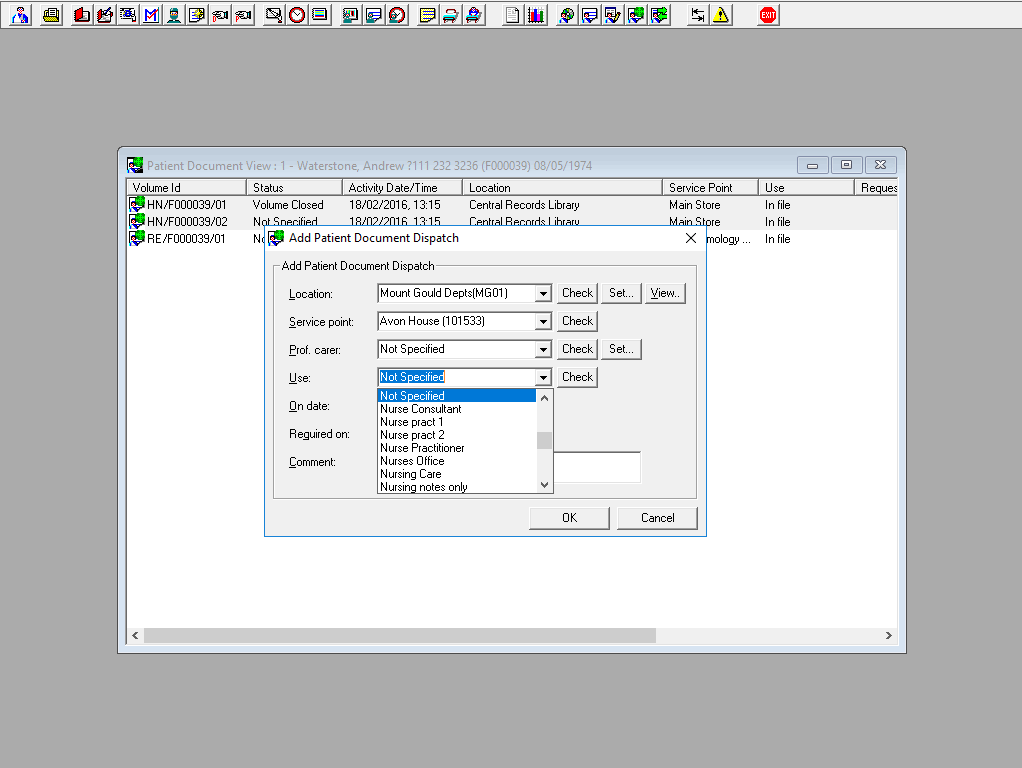Open the plain red book toolbar icon
This screenshot has height=768, width=1022.
81,15
